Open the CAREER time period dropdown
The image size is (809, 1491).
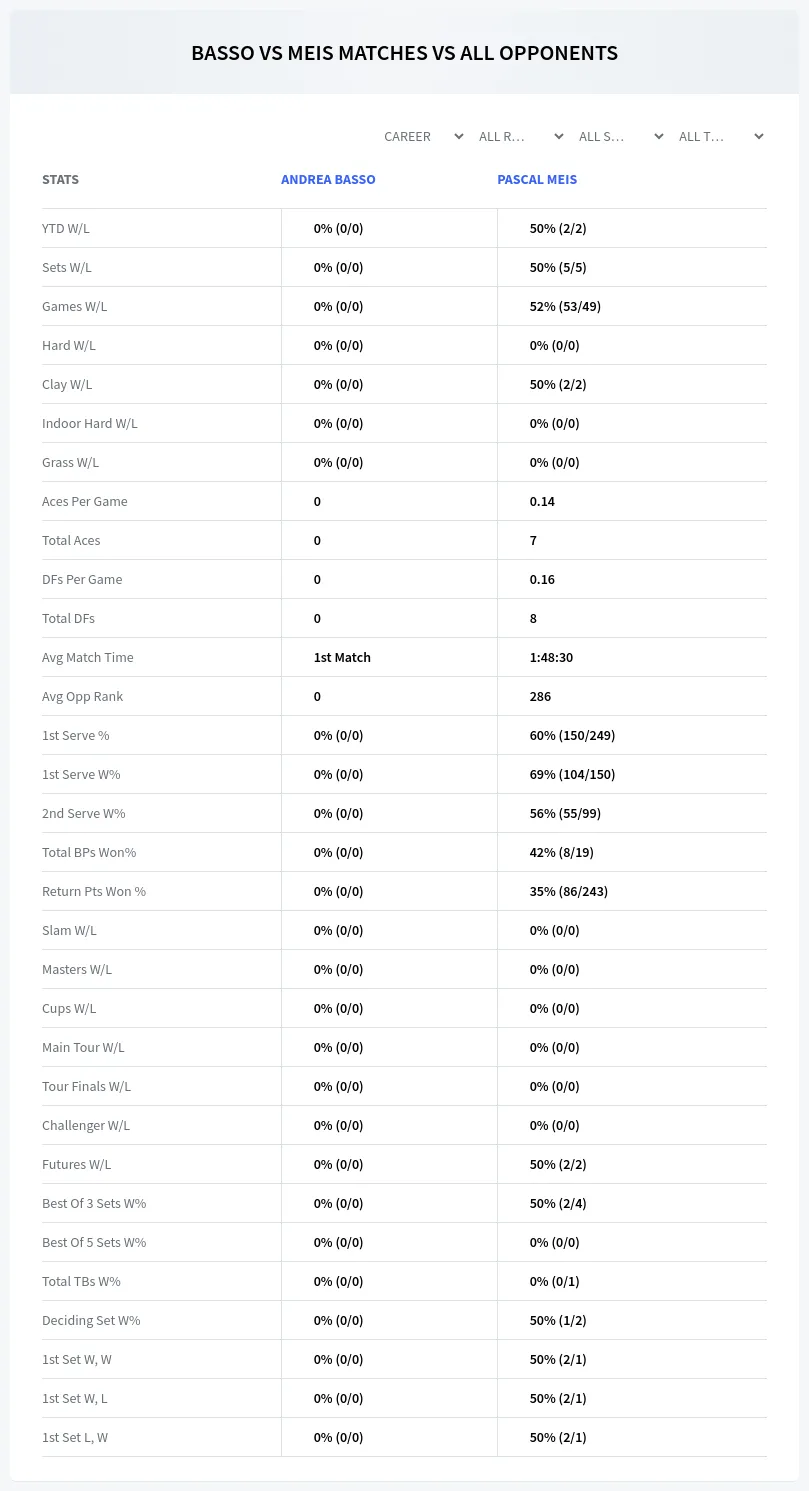pyautogui.click(x=424, y=136)
